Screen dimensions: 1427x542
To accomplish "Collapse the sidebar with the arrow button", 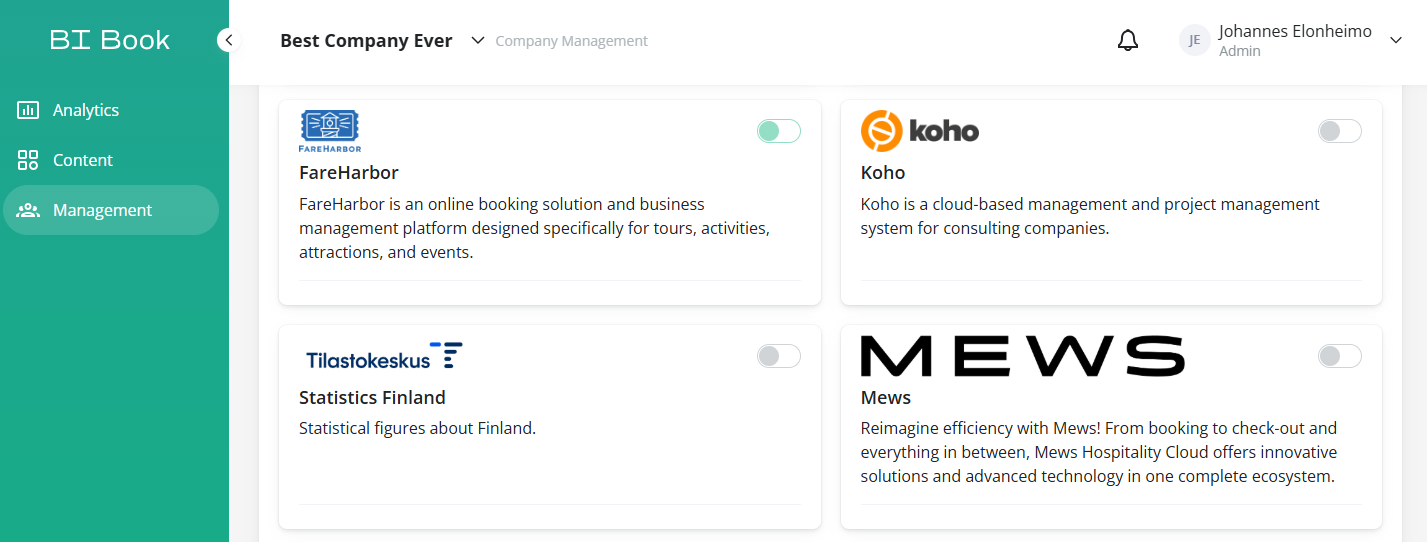I will pos(228,40).
